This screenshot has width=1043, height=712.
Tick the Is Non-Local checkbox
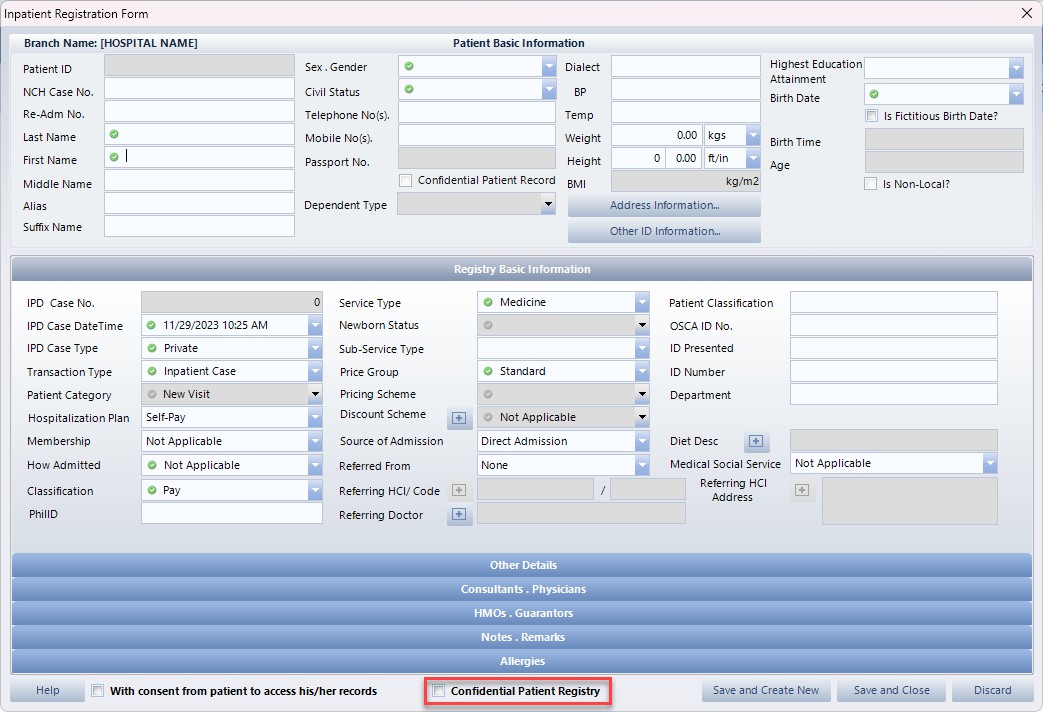point(871,184)
